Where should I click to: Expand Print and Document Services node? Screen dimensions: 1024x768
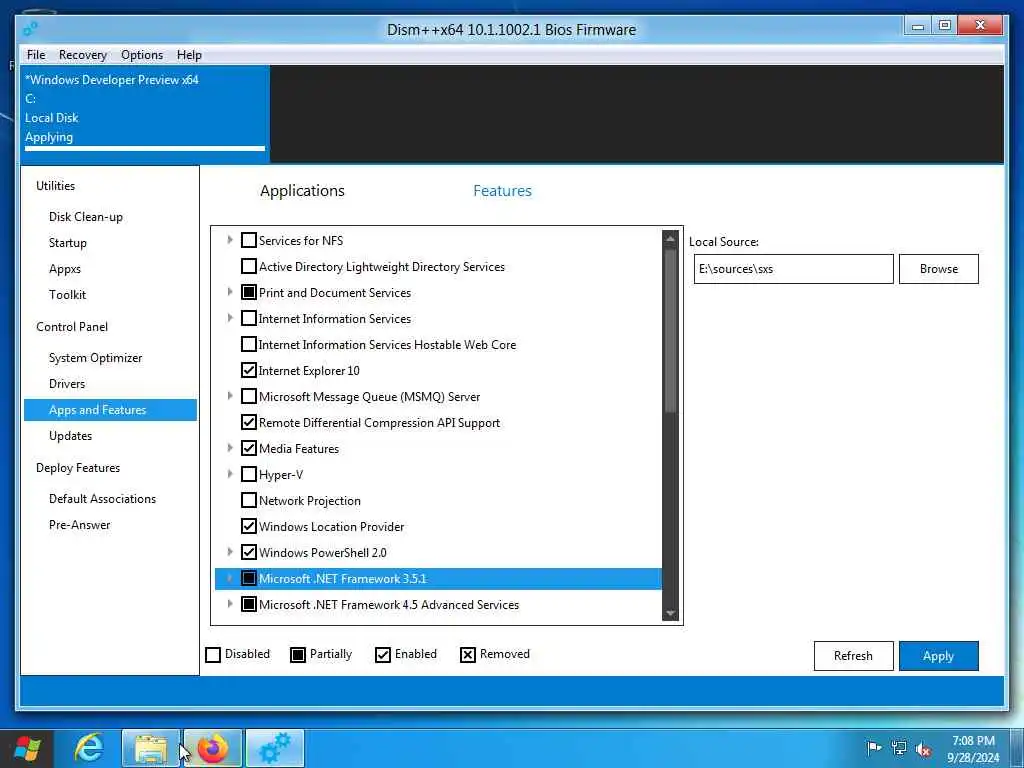(229, 292)
